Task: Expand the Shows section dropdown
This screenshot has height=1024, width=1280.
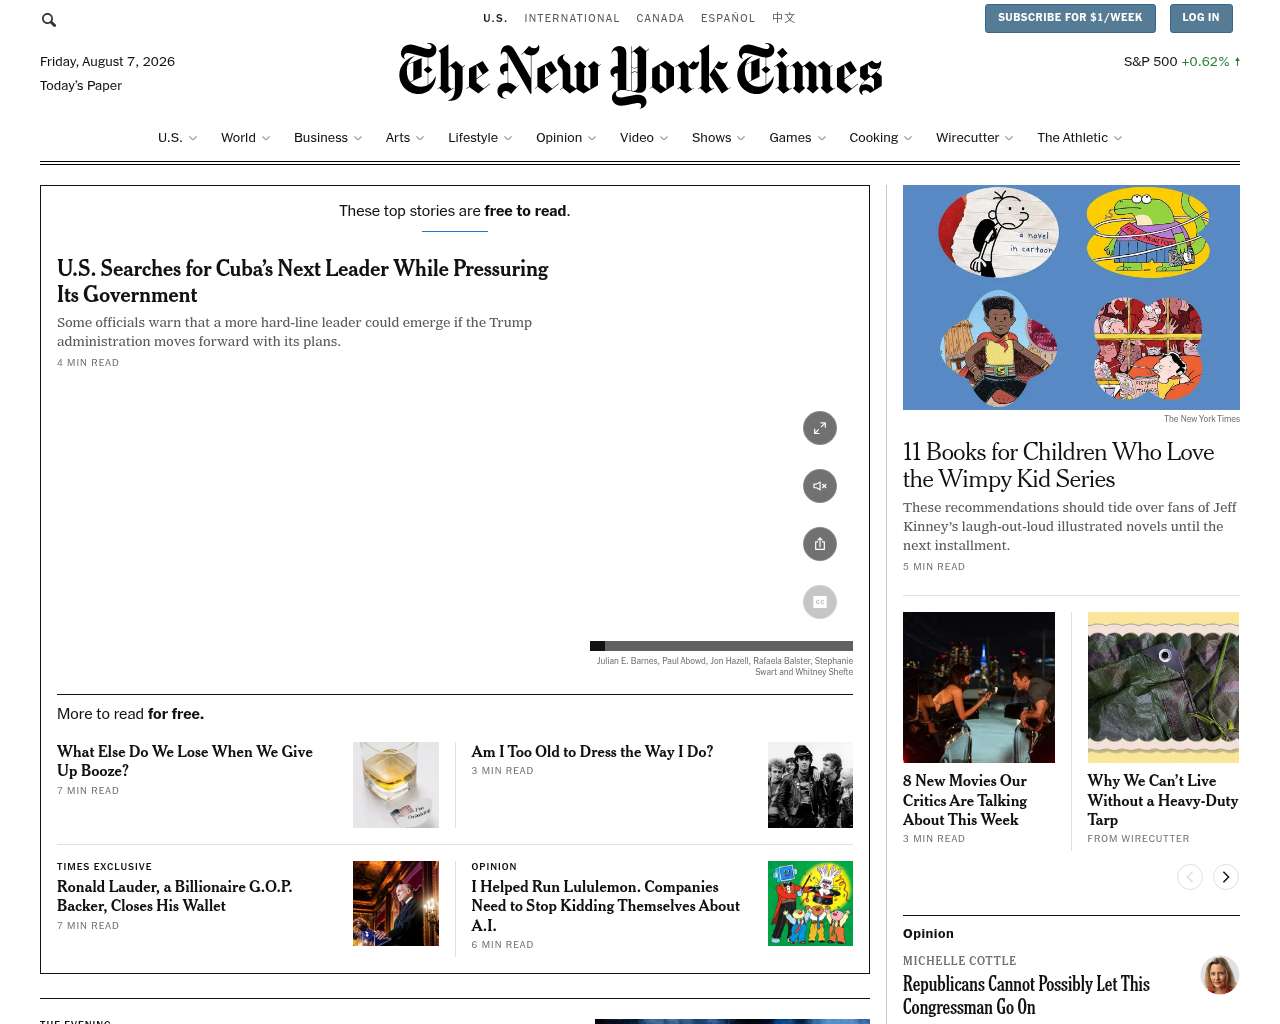Action: (x=718, y=138)
